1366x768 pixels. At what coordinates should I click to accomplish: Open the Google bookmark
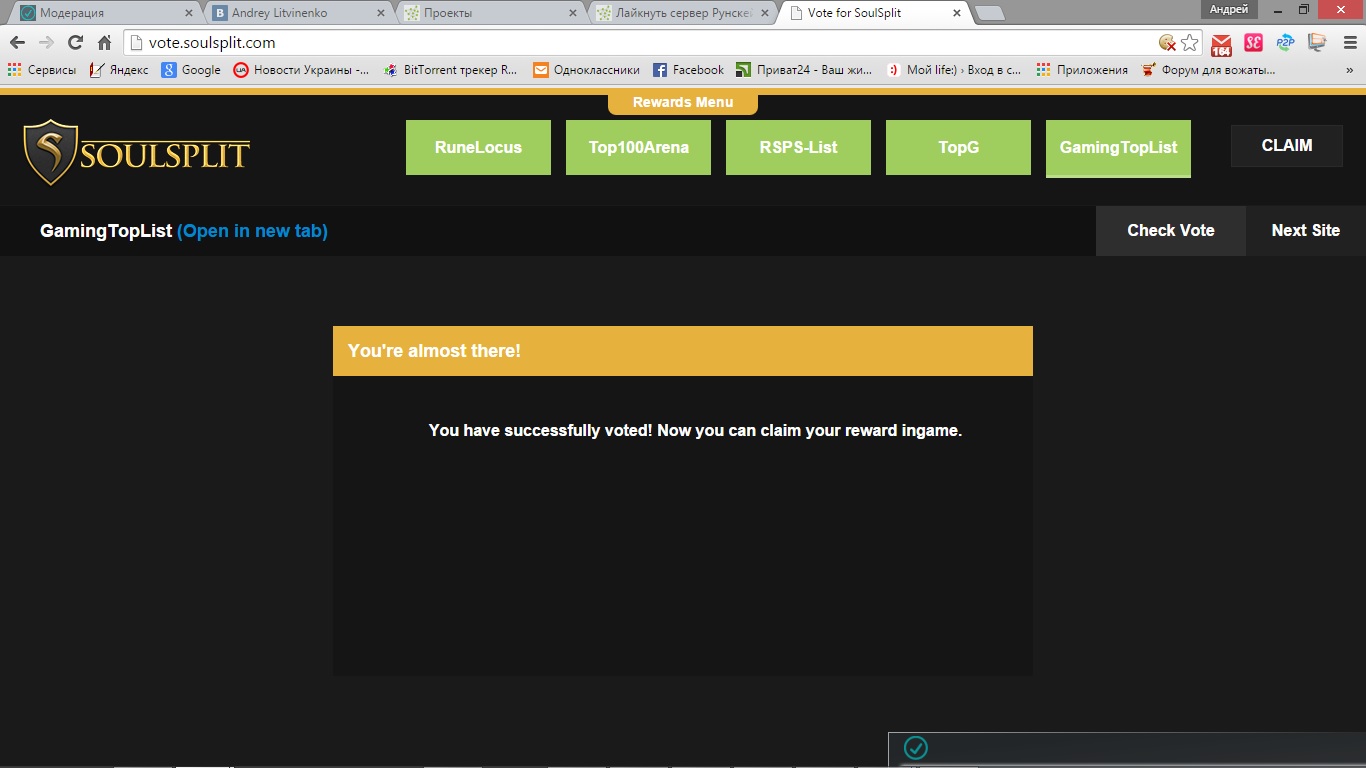point(191,70)
